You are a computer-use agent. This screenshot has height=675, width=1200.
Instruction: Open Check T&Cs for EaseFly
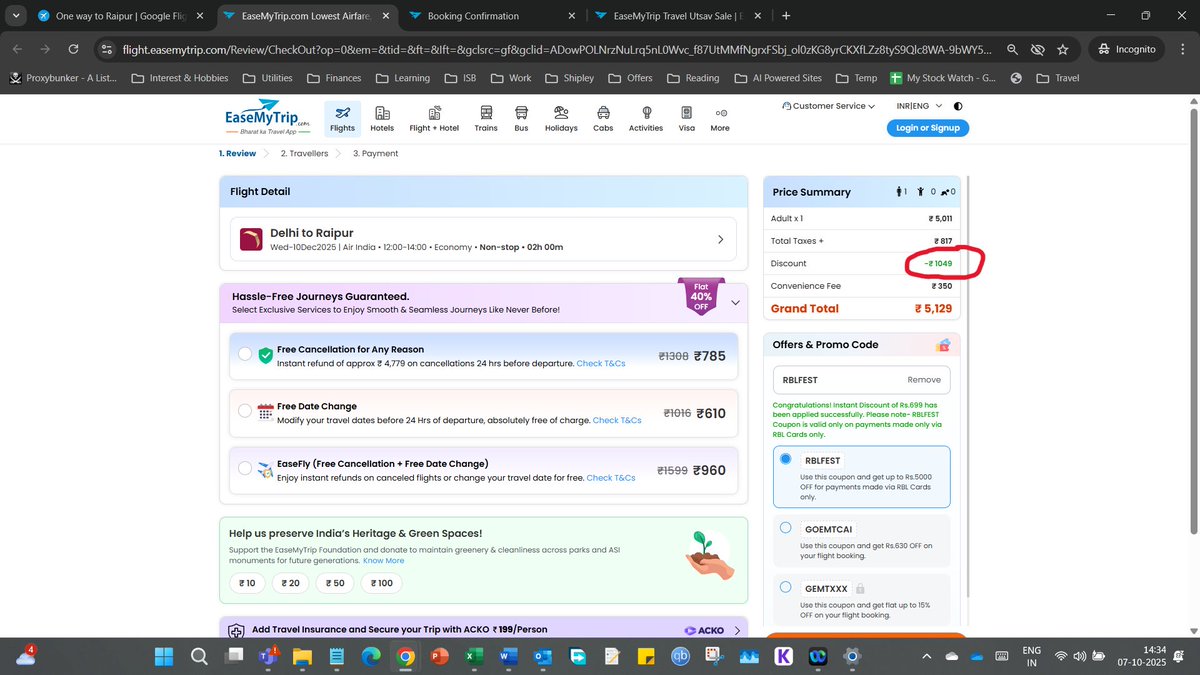[x=611, y=478]
